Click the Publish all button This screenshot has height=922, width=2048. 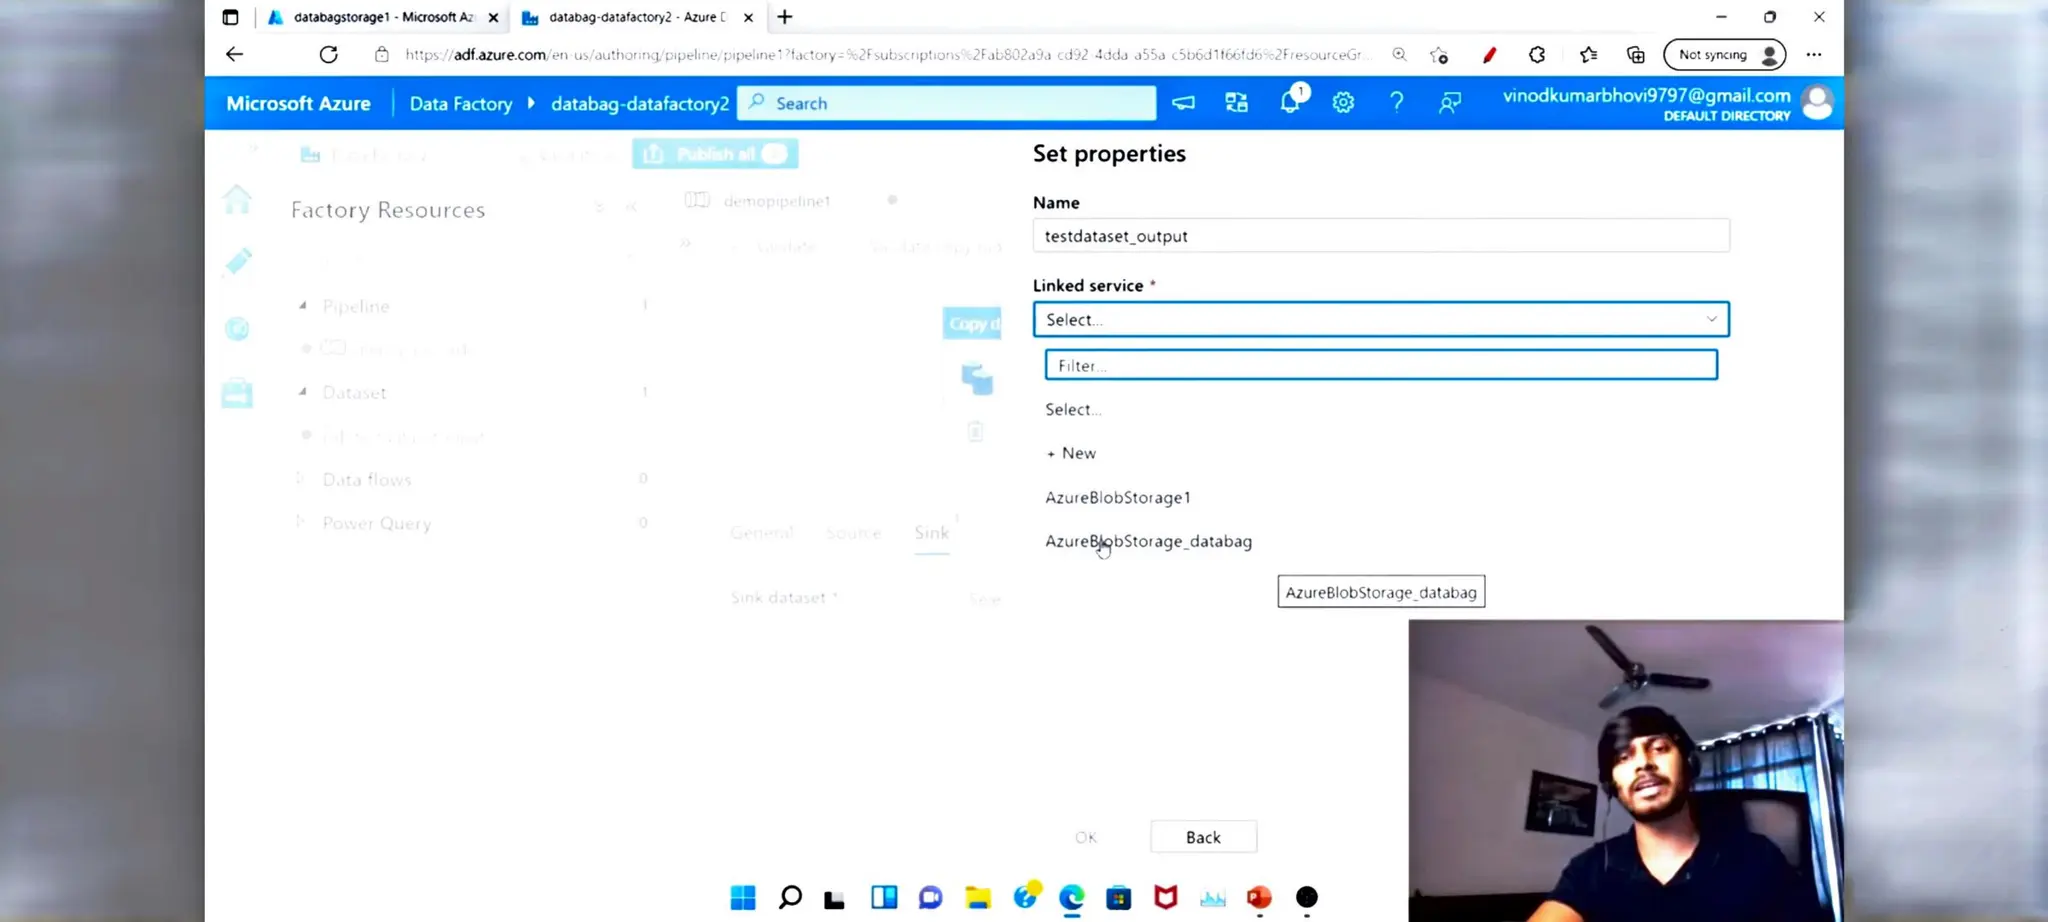click(x=715, y=154)
